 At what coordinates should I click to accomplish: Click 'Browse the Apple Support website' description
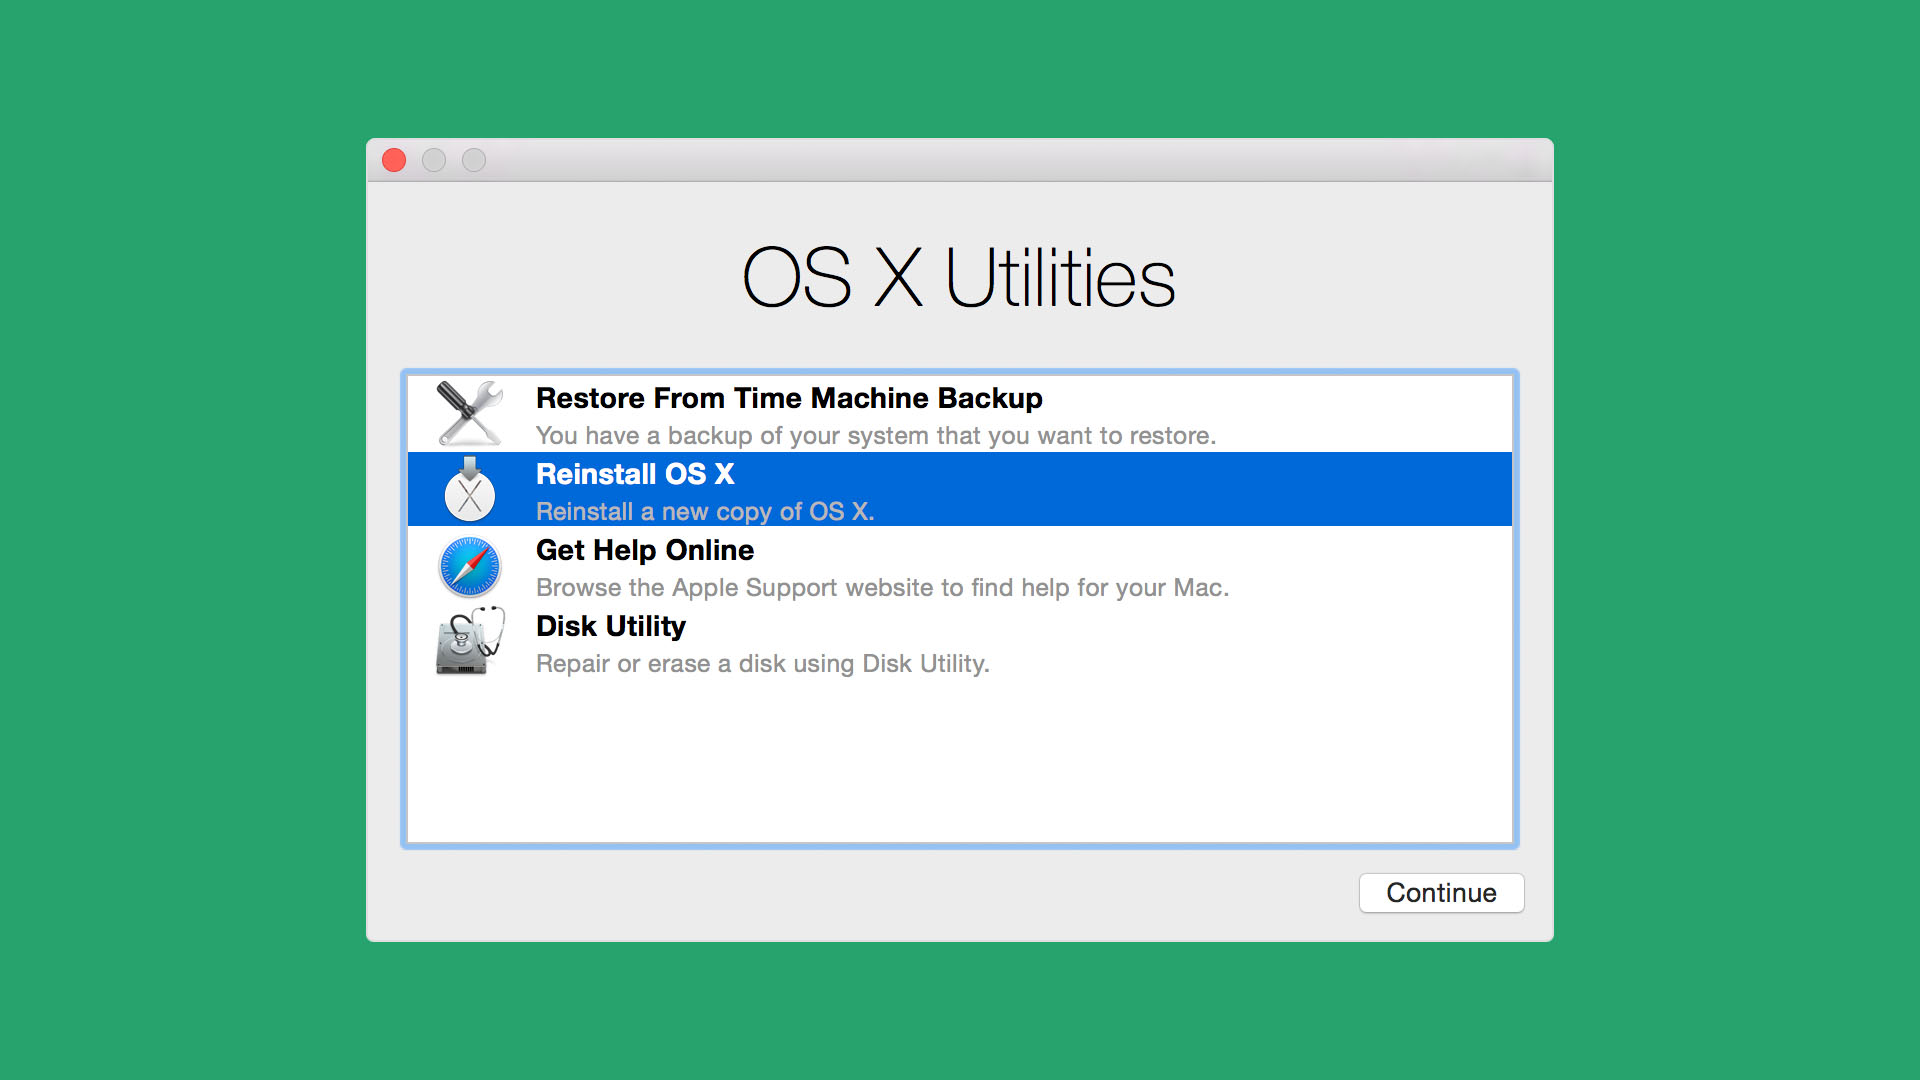882,588
